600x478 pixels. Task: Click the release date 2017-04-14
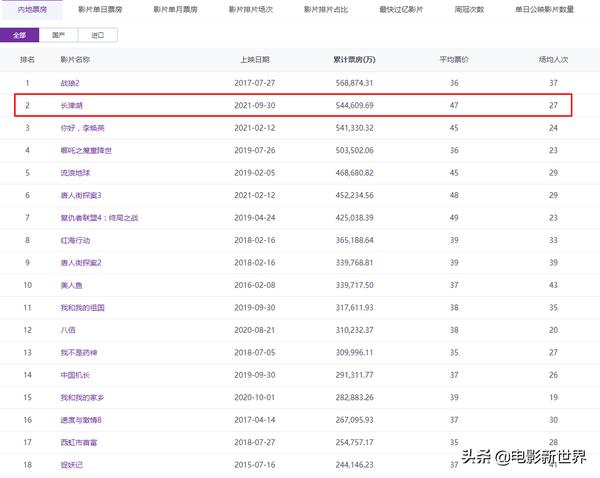pyautogui.click(x=254, y=420)
